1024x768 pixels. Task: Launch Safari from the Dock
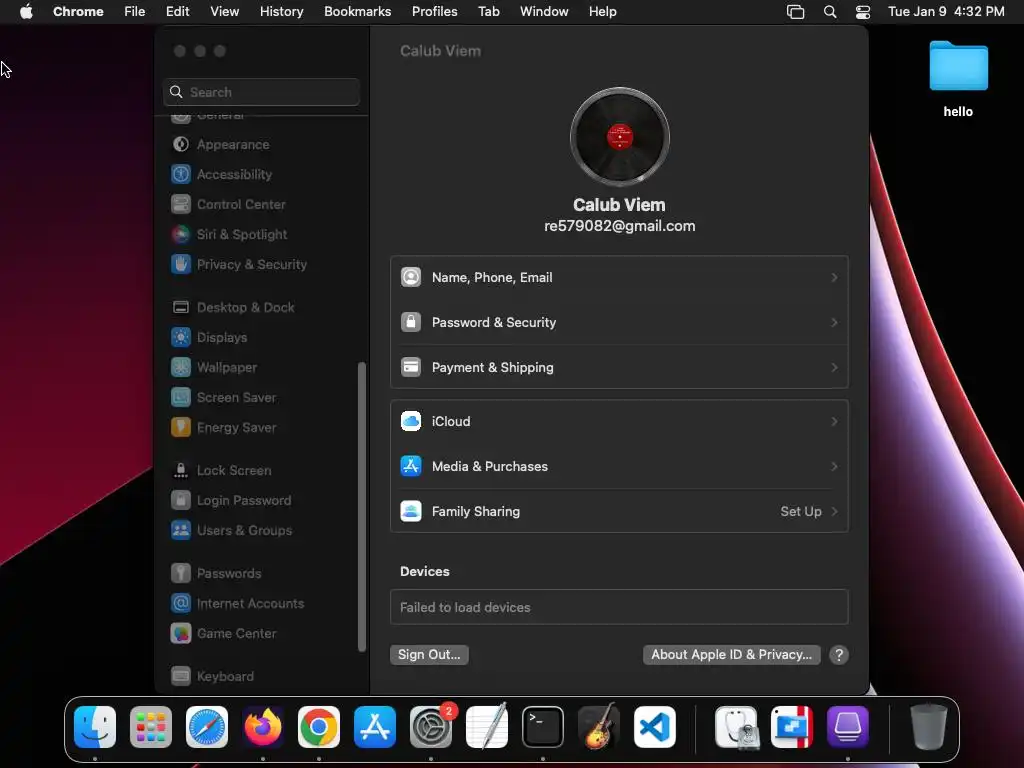click(207, 727)
